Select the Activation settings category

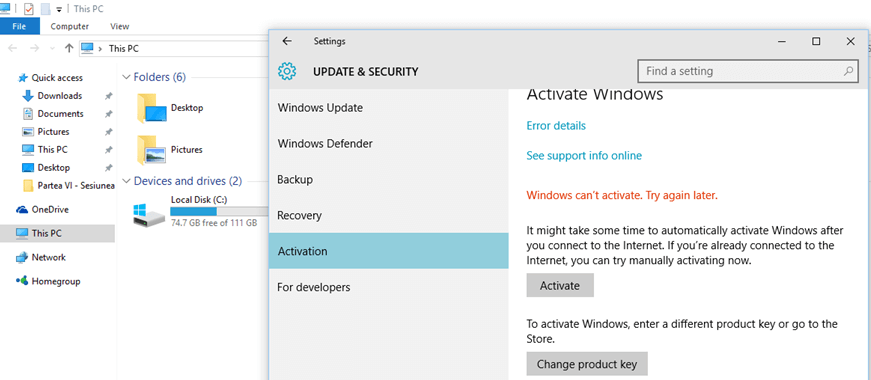point(388,251)
